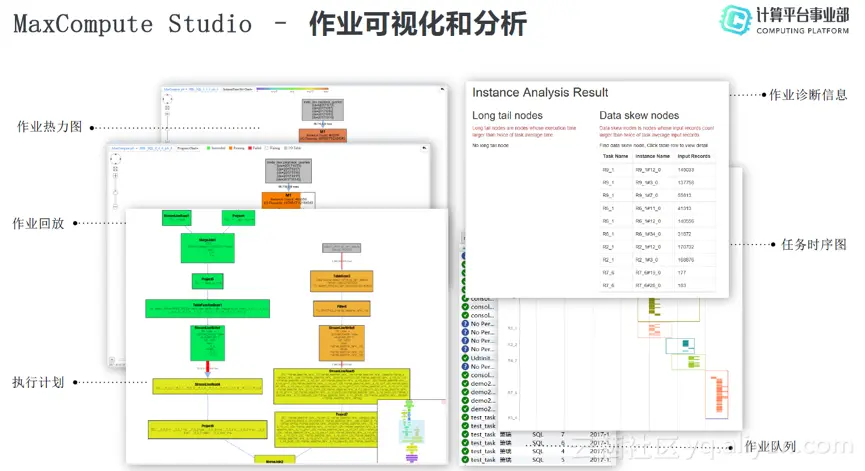Select the row with instance R9_1#12_0
The image size is (865, 471).
[657, 170]
